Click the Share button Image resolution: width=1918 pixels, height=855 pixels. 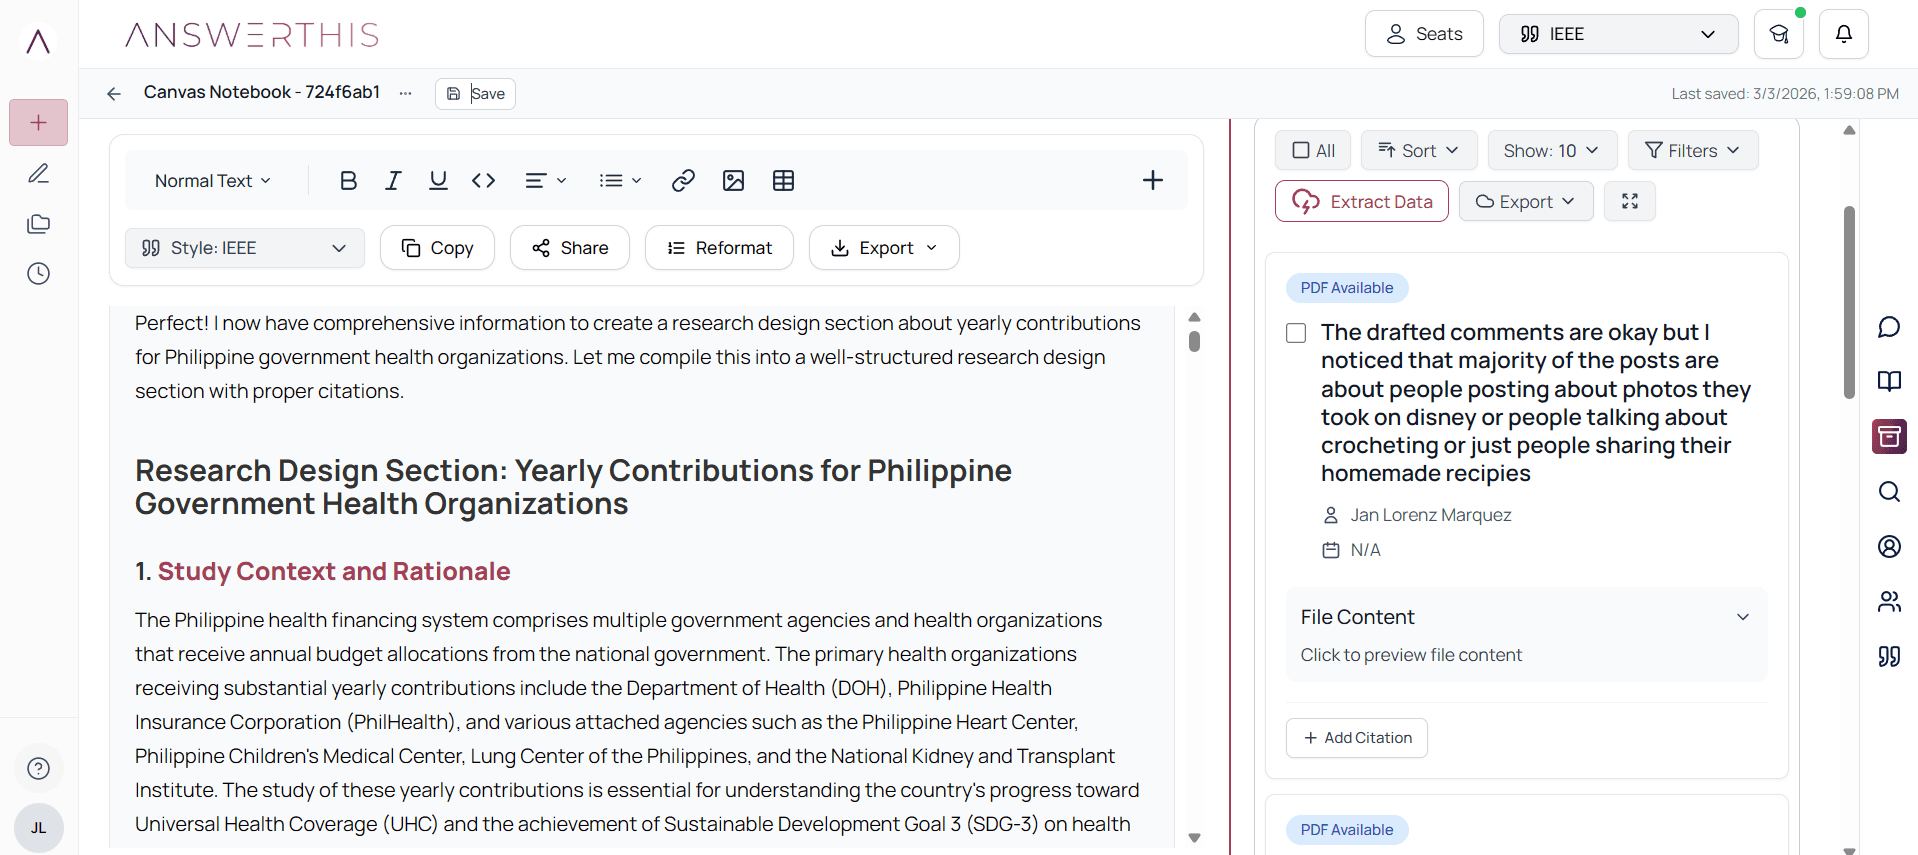[570, 248]
